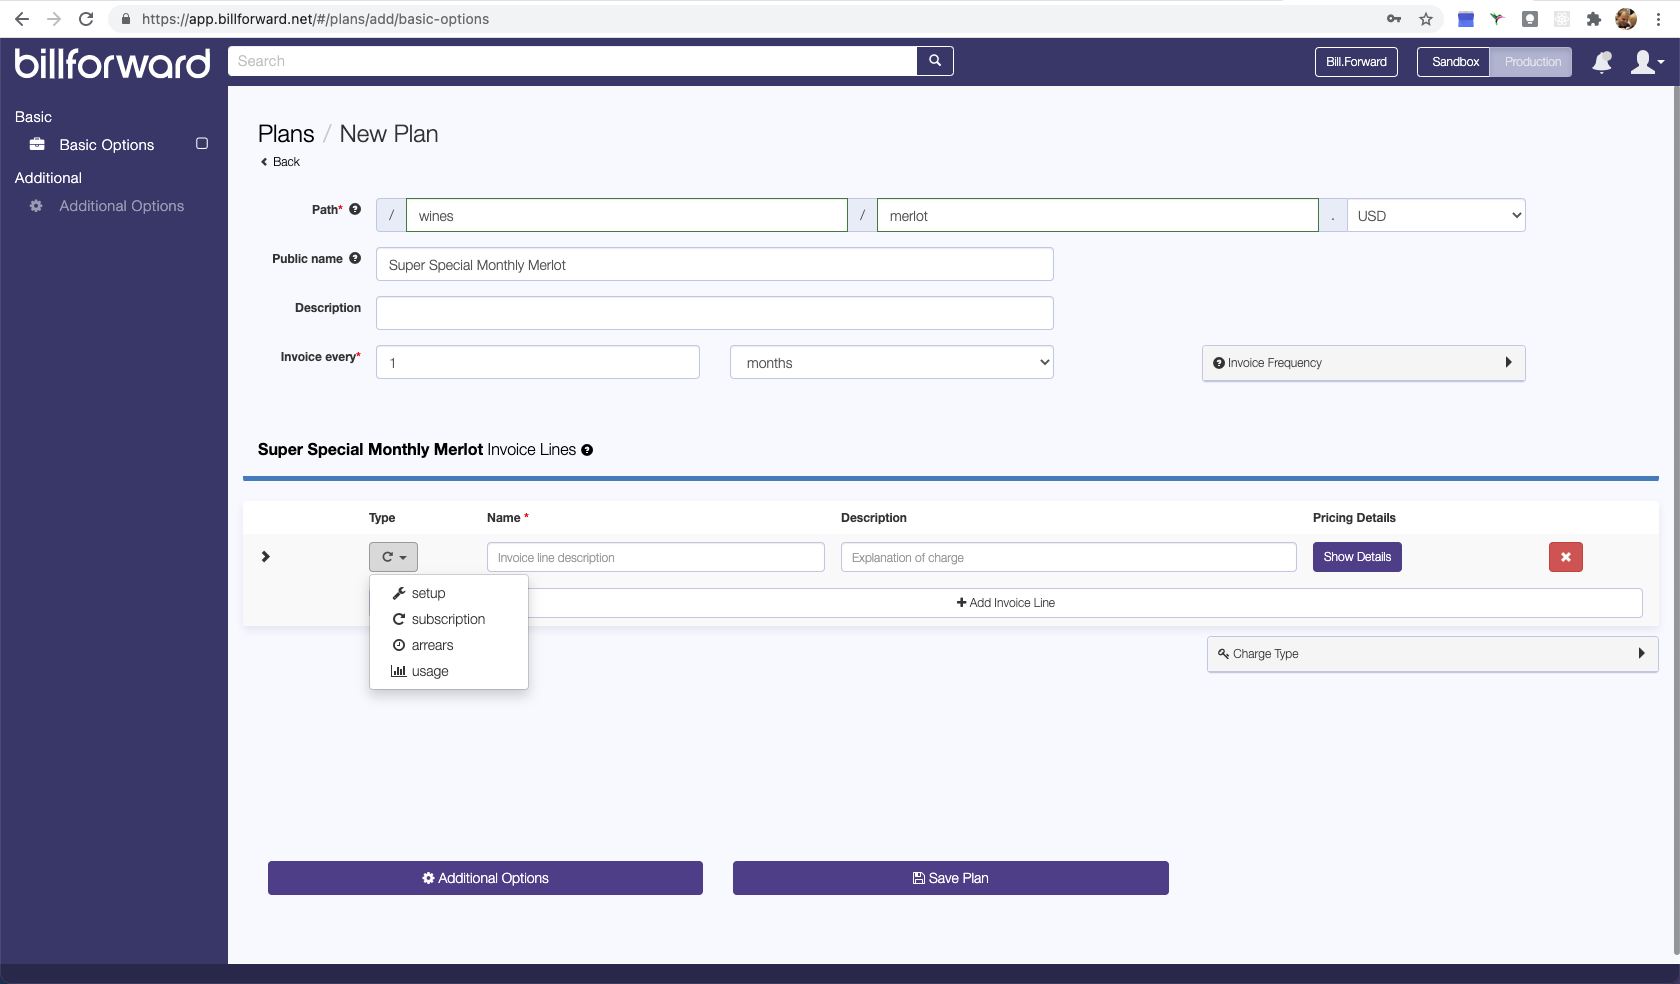Click the merlot path field

(x=1098, y=216)
